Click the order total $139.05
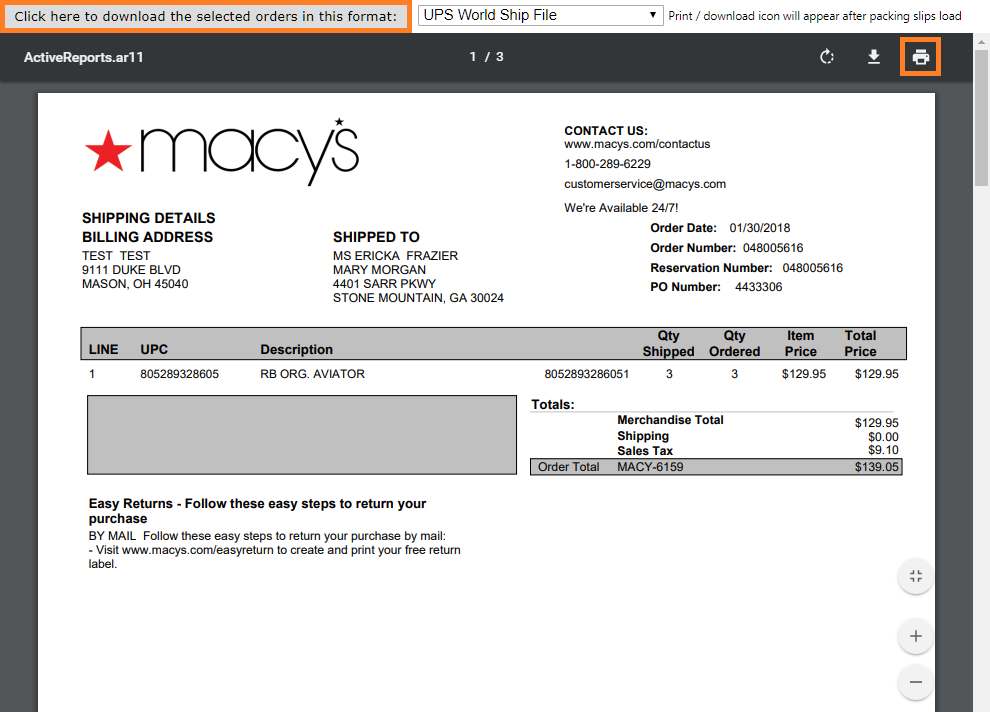Screen dimensions: 990x712 click(876, 467)
